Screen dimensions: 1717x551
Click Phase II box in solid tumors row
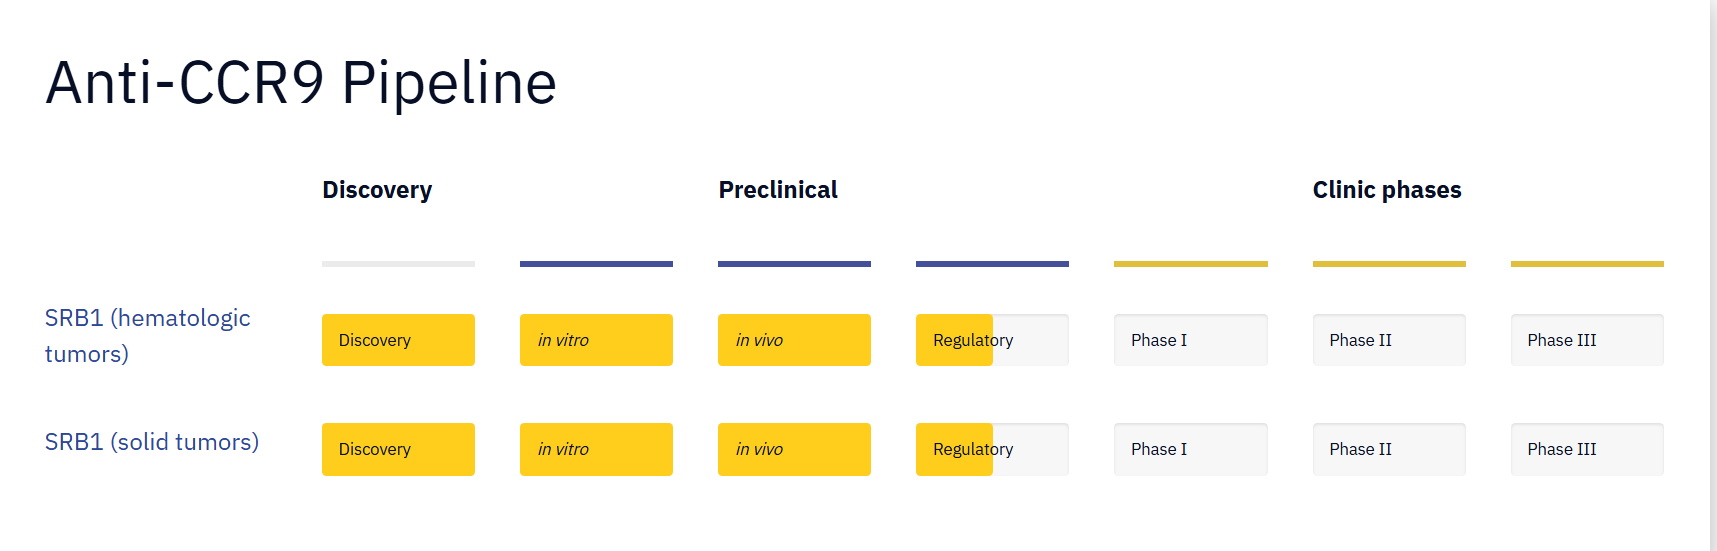(1388, 449)
